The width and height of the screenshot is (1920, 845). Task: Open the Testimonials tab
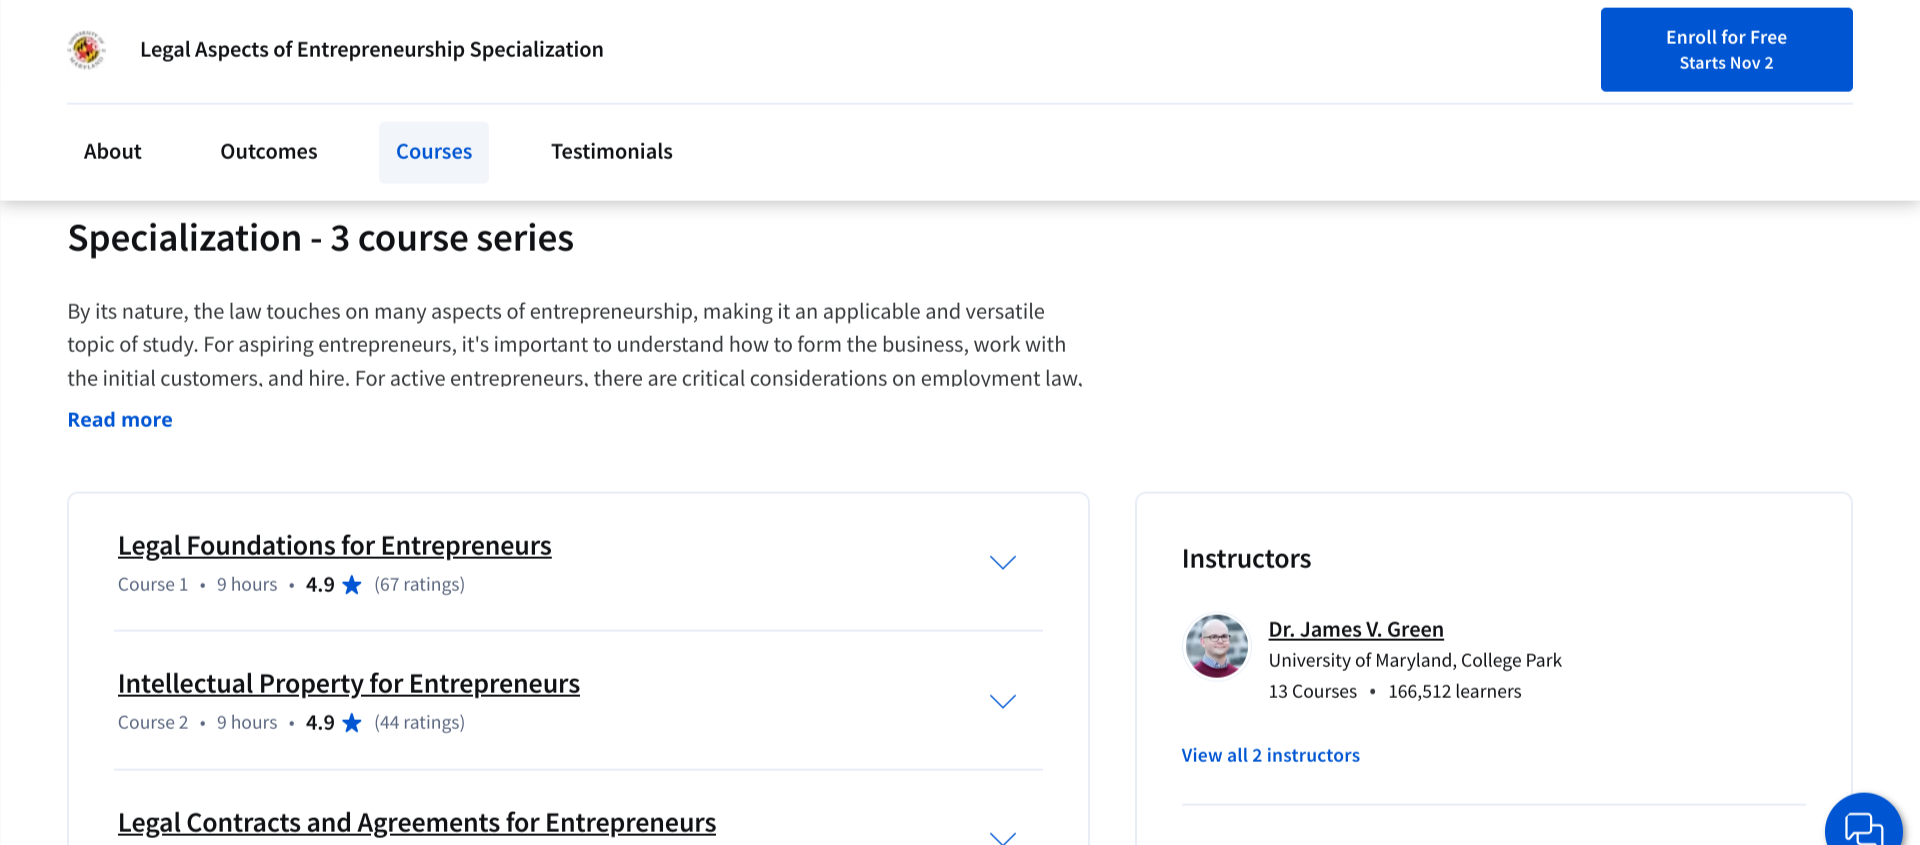pyautogui.click(x=612, y=152)
